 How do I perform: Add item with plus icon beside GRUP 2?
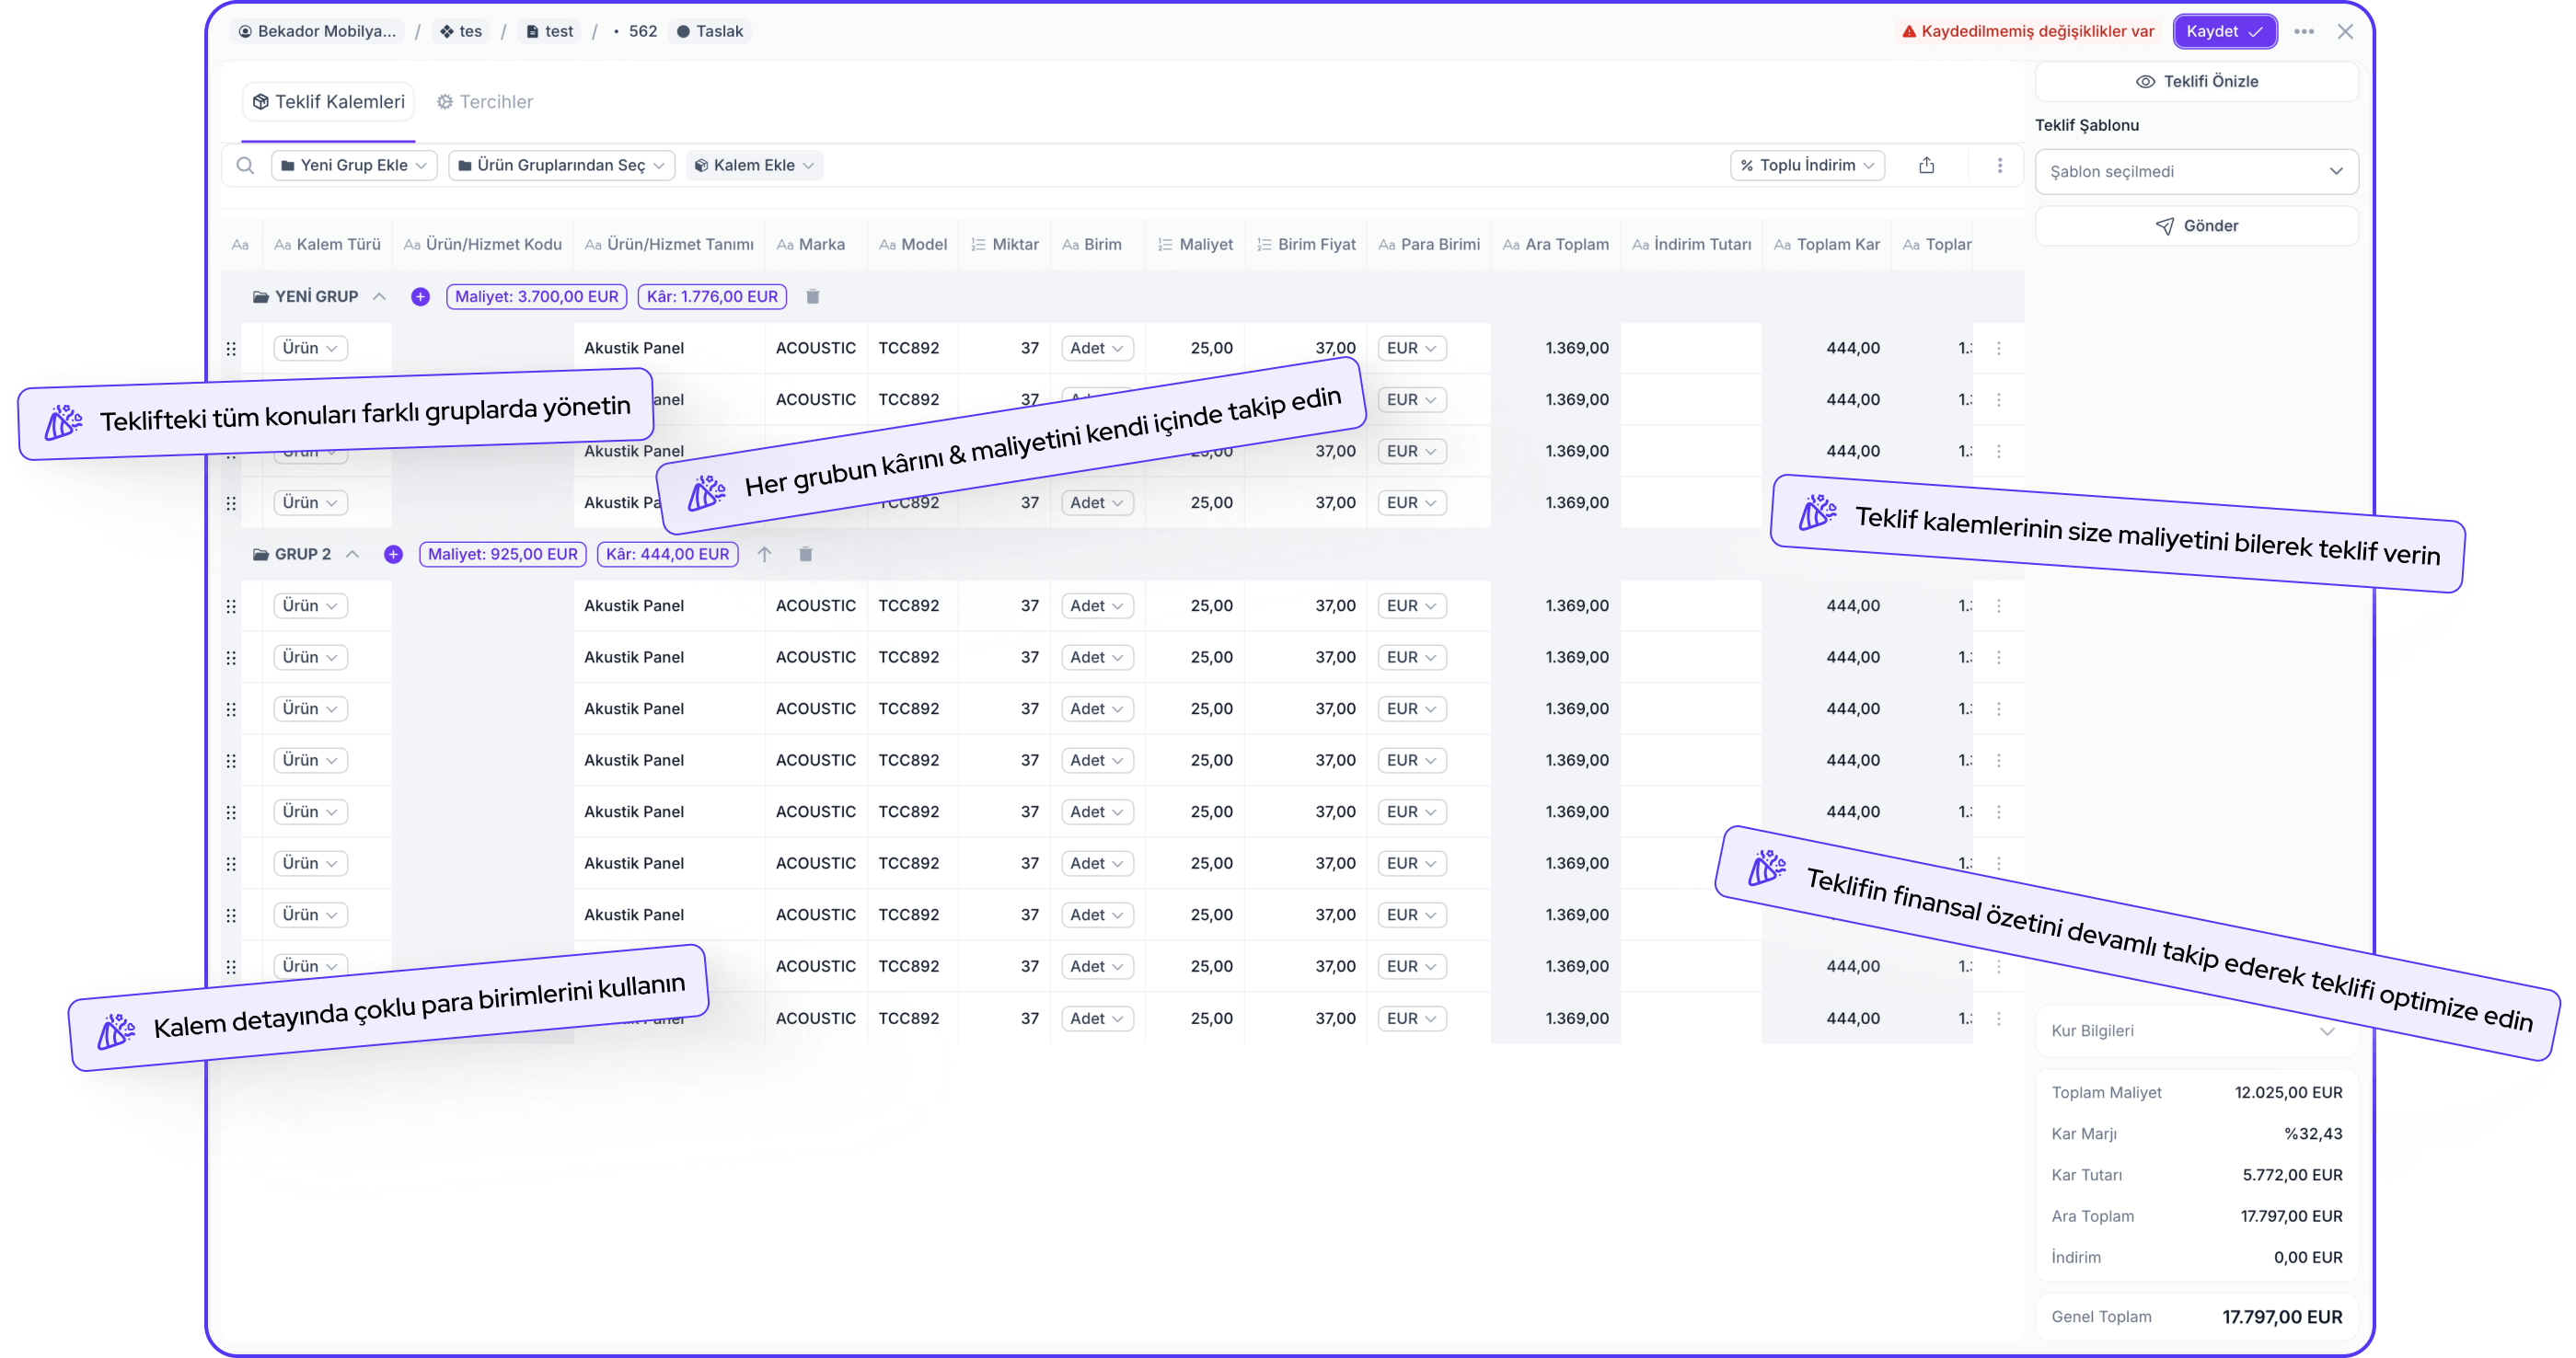pyautogui.click(x=393, y=554)
